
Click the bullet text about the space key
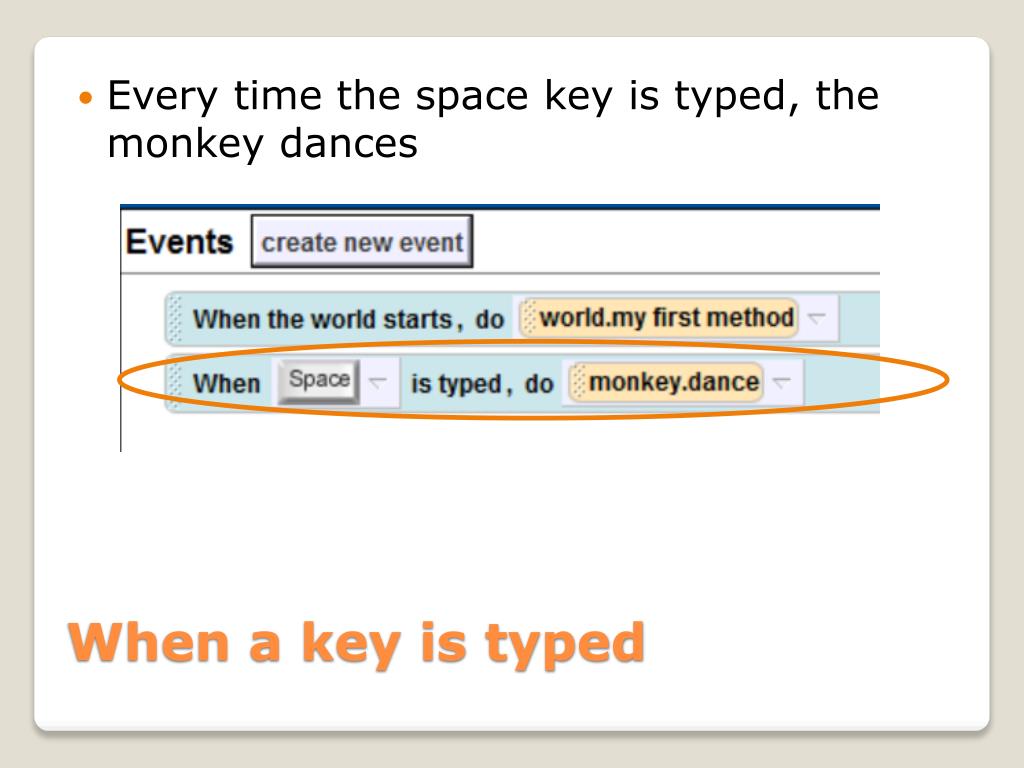coord(493,119)
